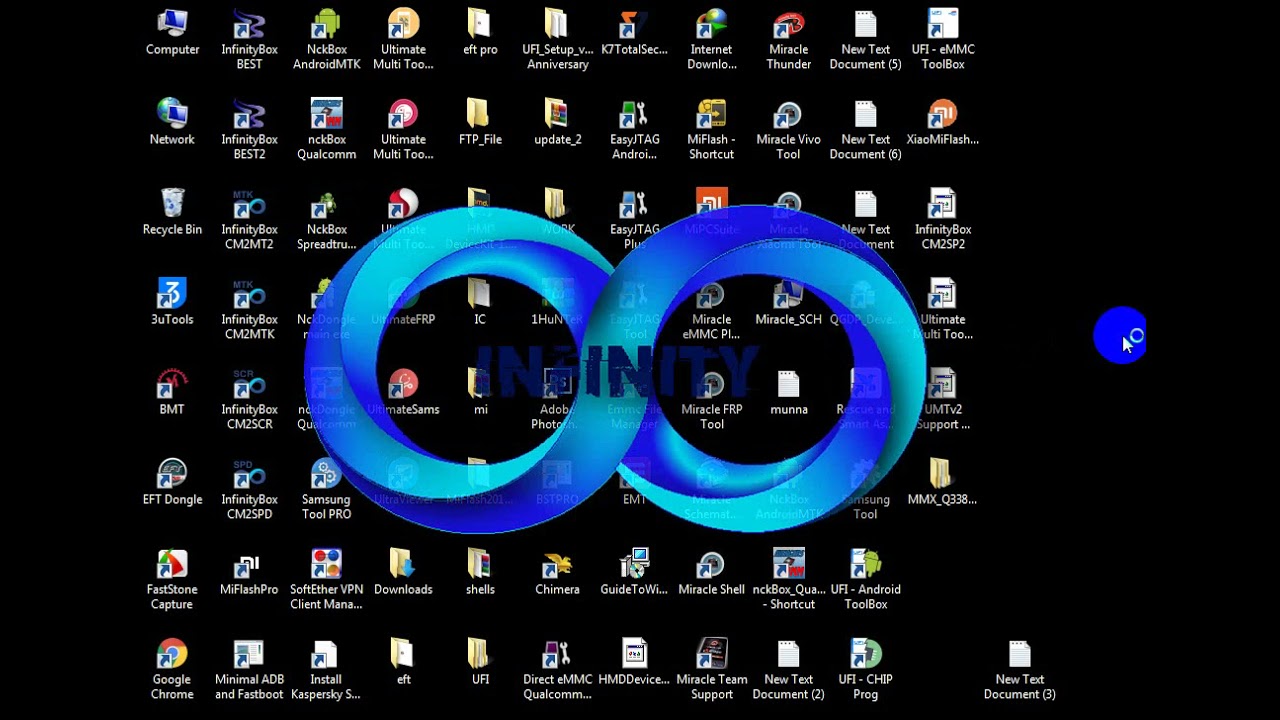Open the eft pro folder
This screenshot has width=1280, height=720.
point(480,34)
